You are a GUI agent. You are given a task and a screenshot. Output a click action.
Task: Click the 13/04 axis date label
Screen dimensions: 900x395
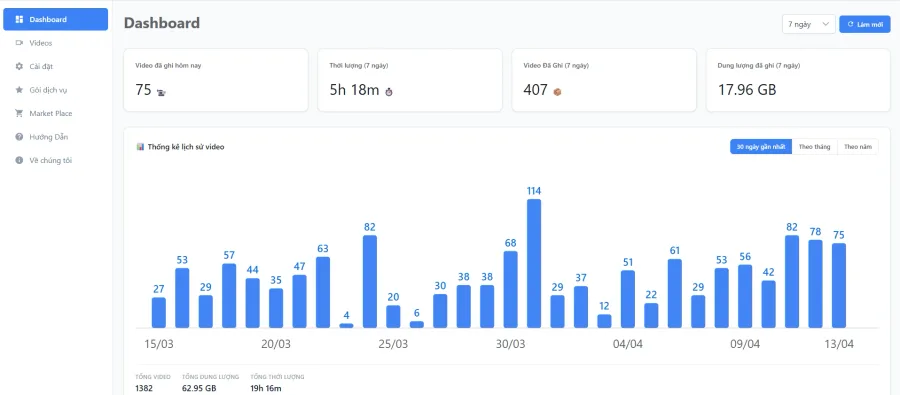(839, 344)
